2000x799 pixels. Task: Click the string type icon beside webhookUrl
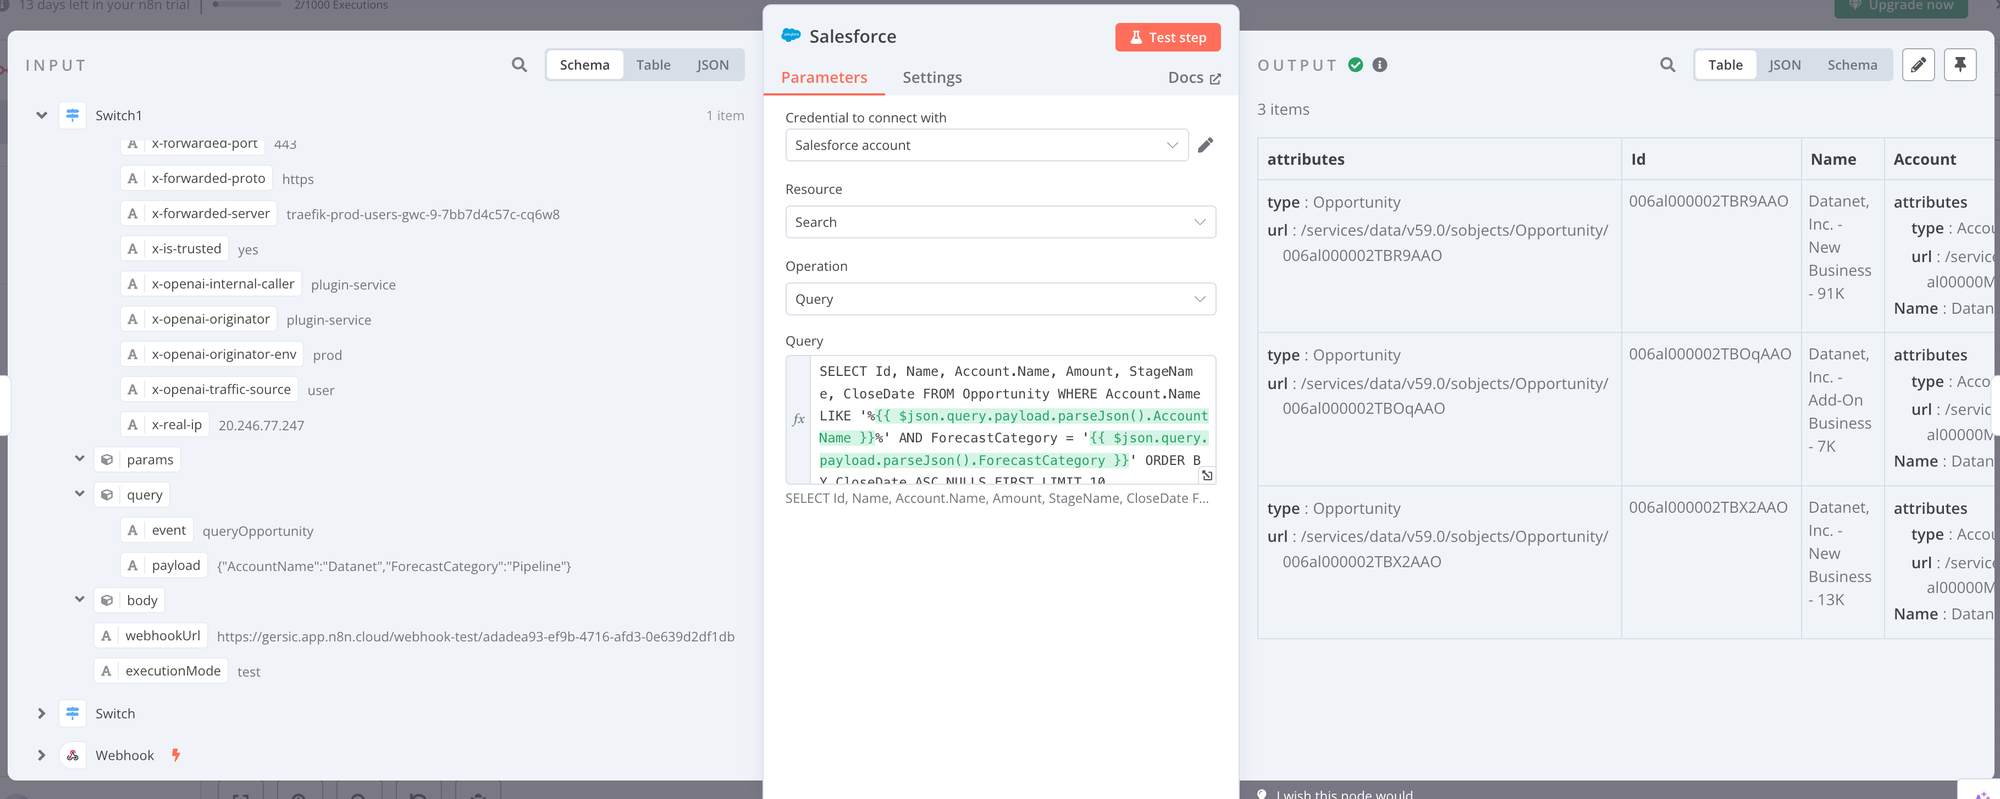(x=106, y=636)
